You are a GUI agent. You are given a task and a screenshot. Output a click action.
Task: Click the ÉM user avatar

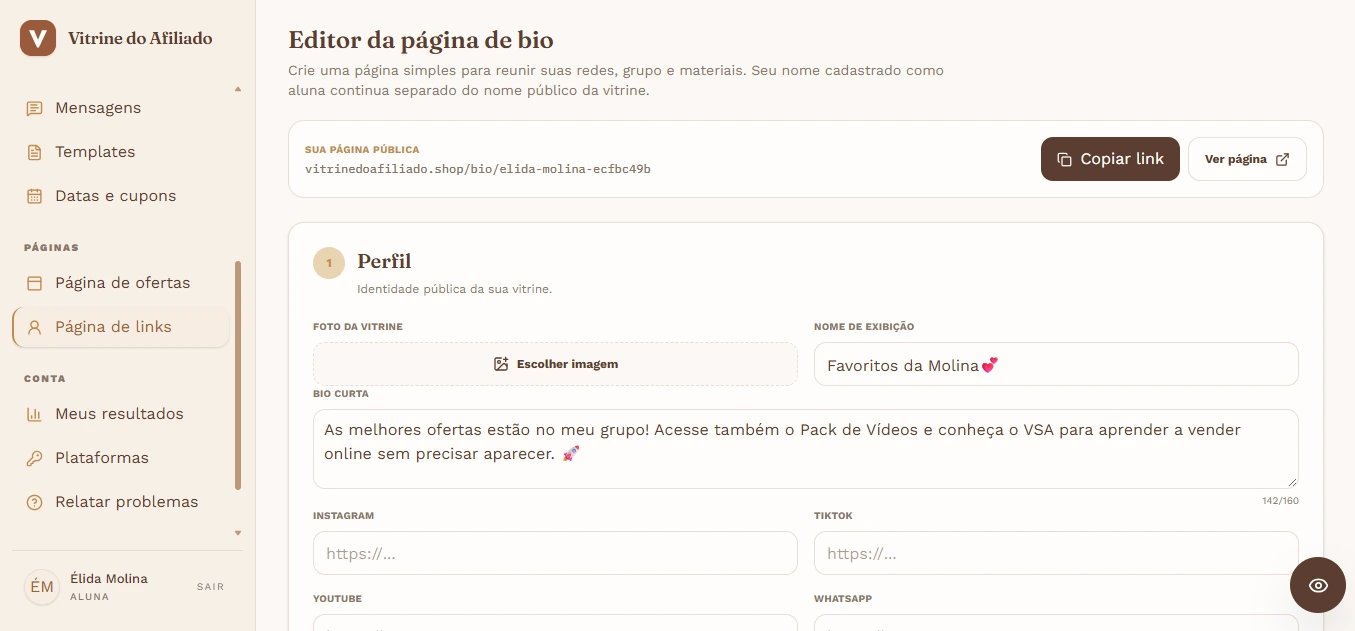42,587
